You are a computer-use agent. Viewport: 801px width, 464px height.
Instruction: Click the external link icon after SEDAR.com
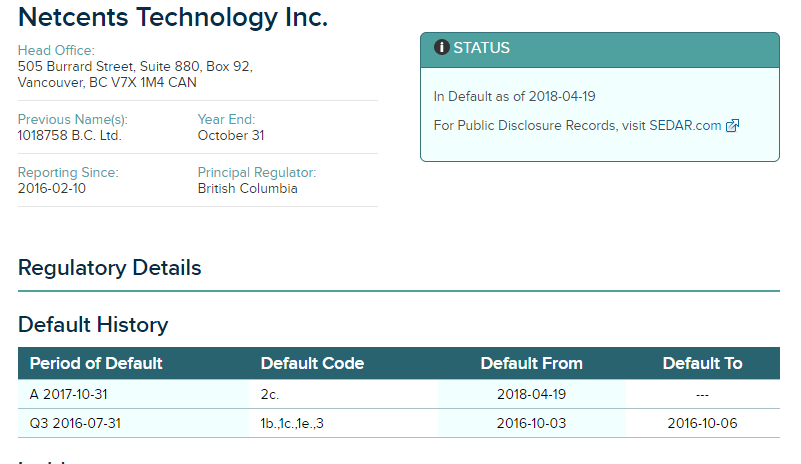pyautogui.click(x=732, y=126)
